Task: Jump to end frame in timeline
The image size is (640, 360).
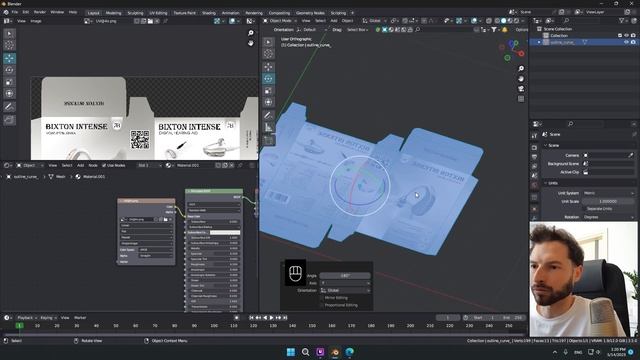Action: click(x=285, y=318)
